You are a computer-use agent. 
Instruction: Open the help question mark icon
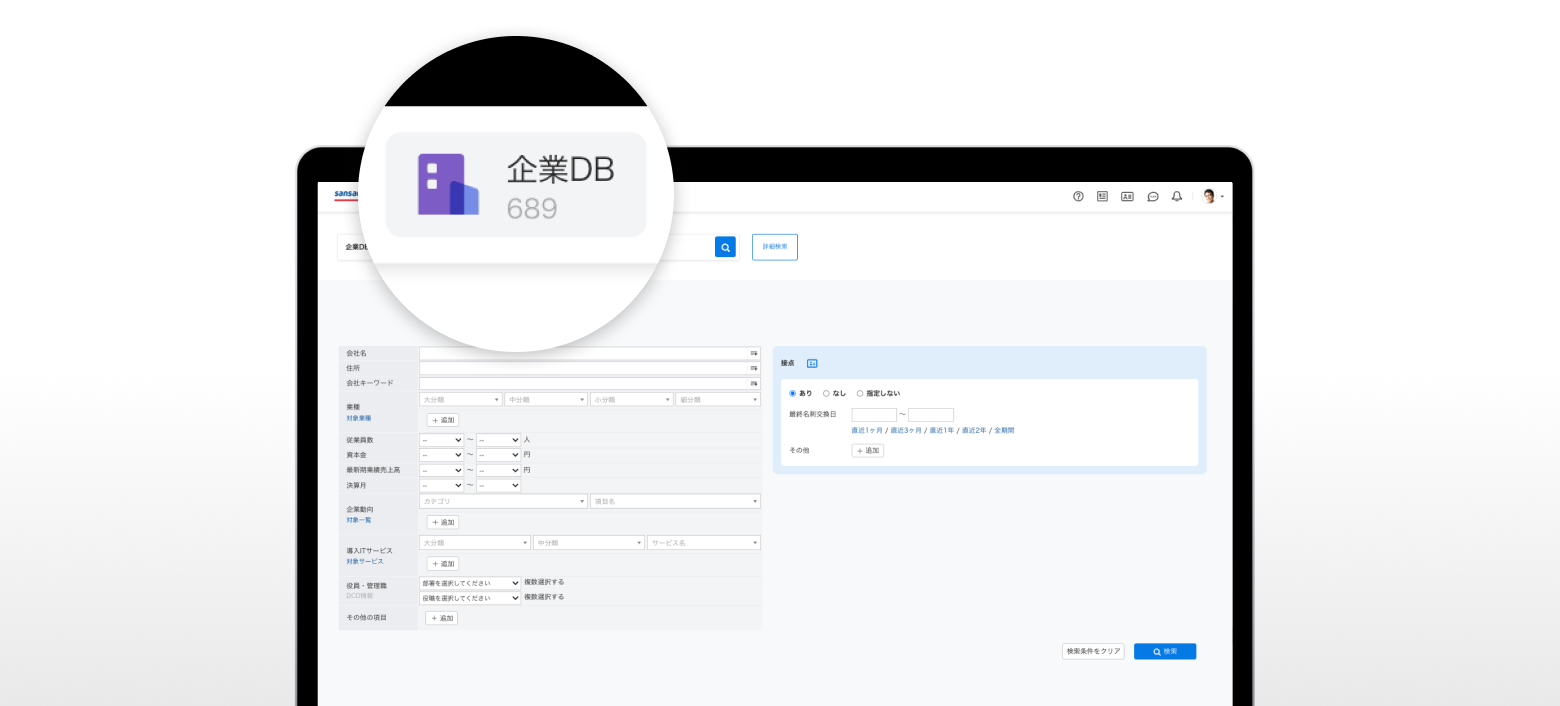tap(1078, 197)
